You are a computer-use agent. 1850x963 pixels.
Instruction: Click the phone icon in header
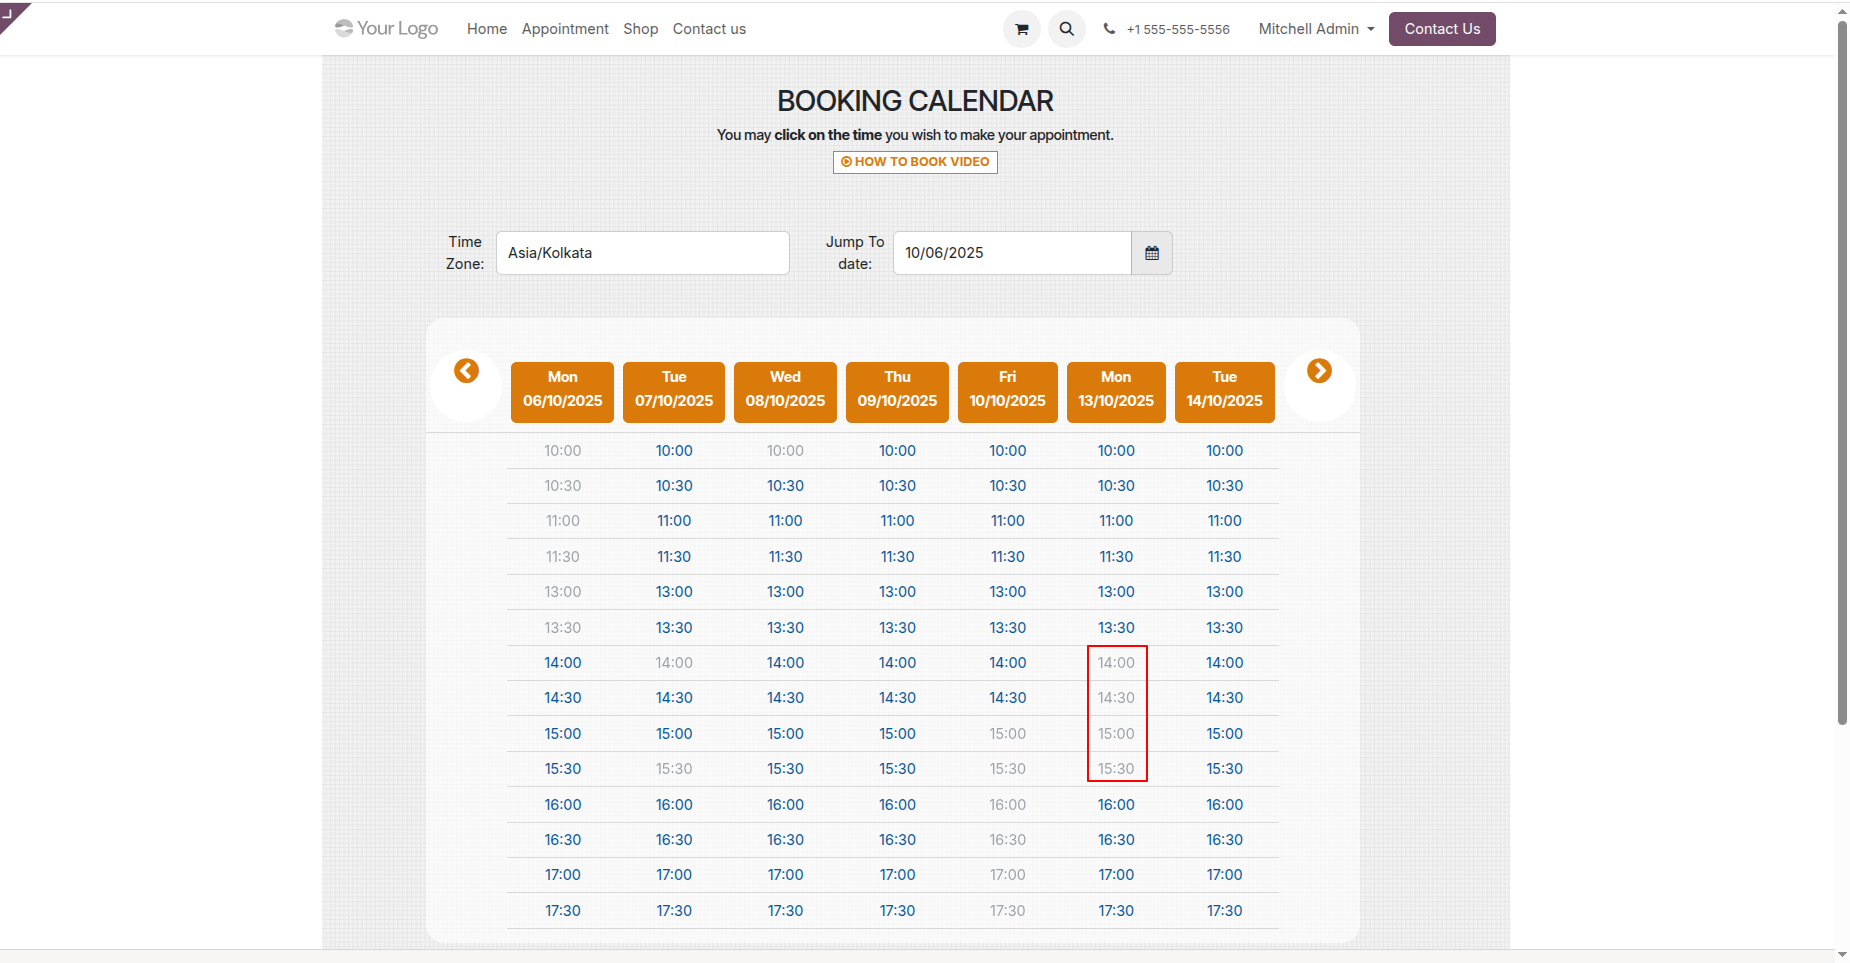pos(1109,29)
